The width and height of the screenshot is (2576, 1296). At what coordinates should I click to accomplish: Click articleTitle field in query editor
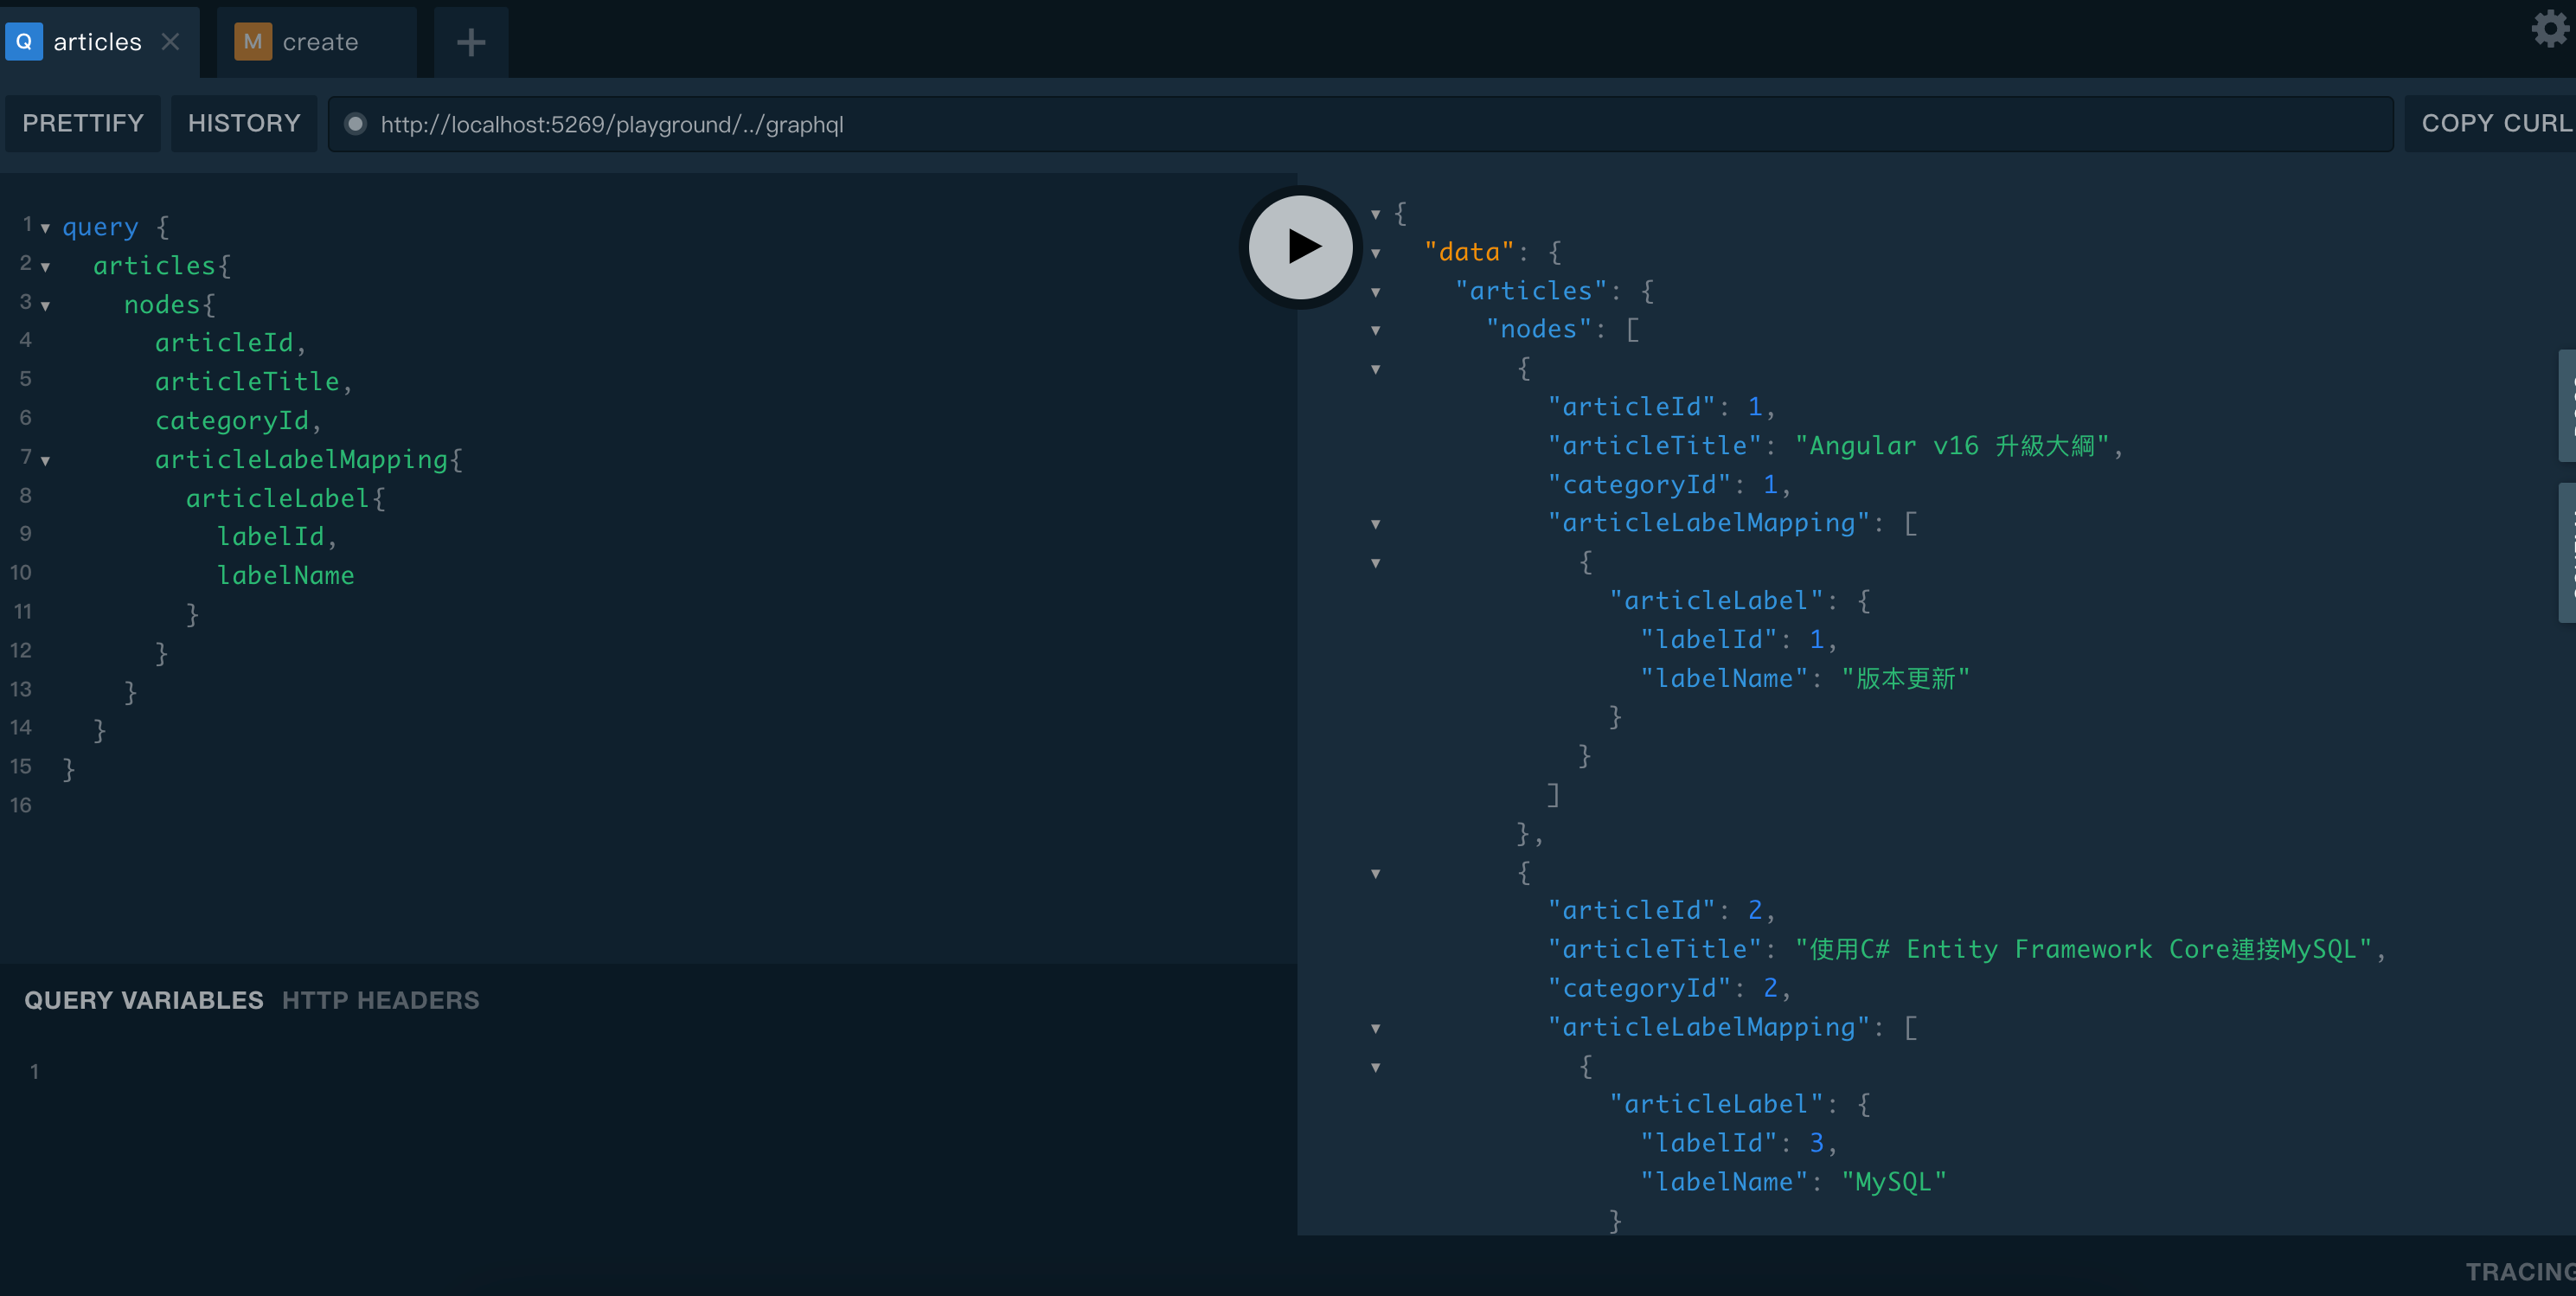247,381
